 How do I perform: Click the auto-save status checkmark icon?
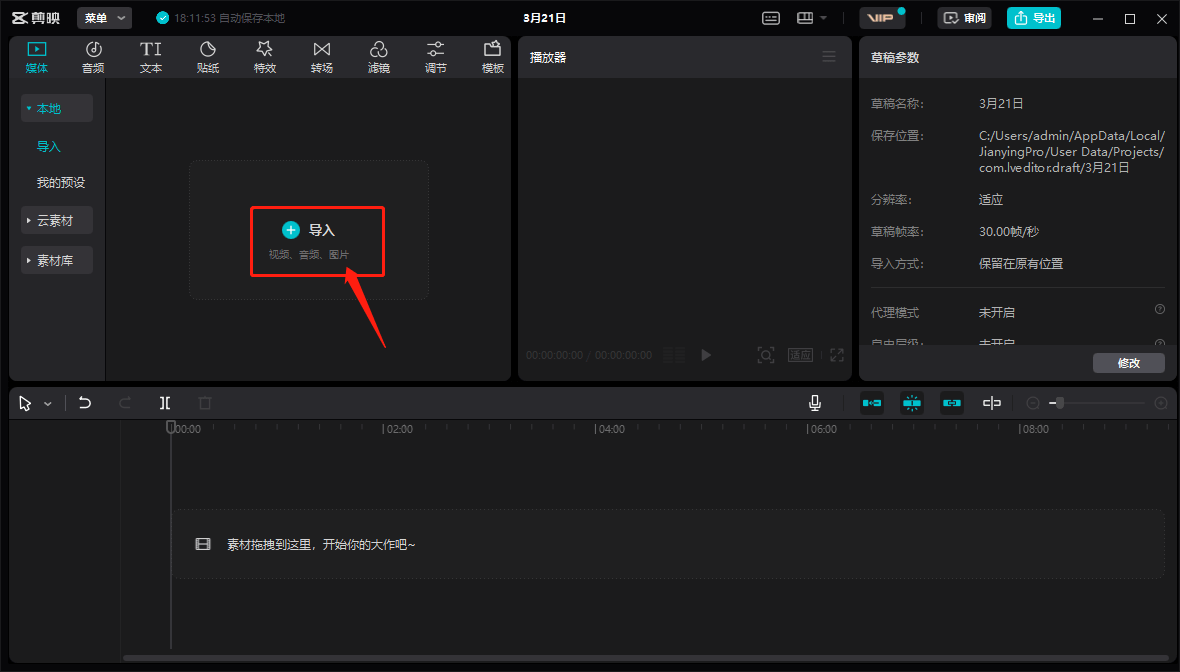pyautogui.click(x=162, y=18)
